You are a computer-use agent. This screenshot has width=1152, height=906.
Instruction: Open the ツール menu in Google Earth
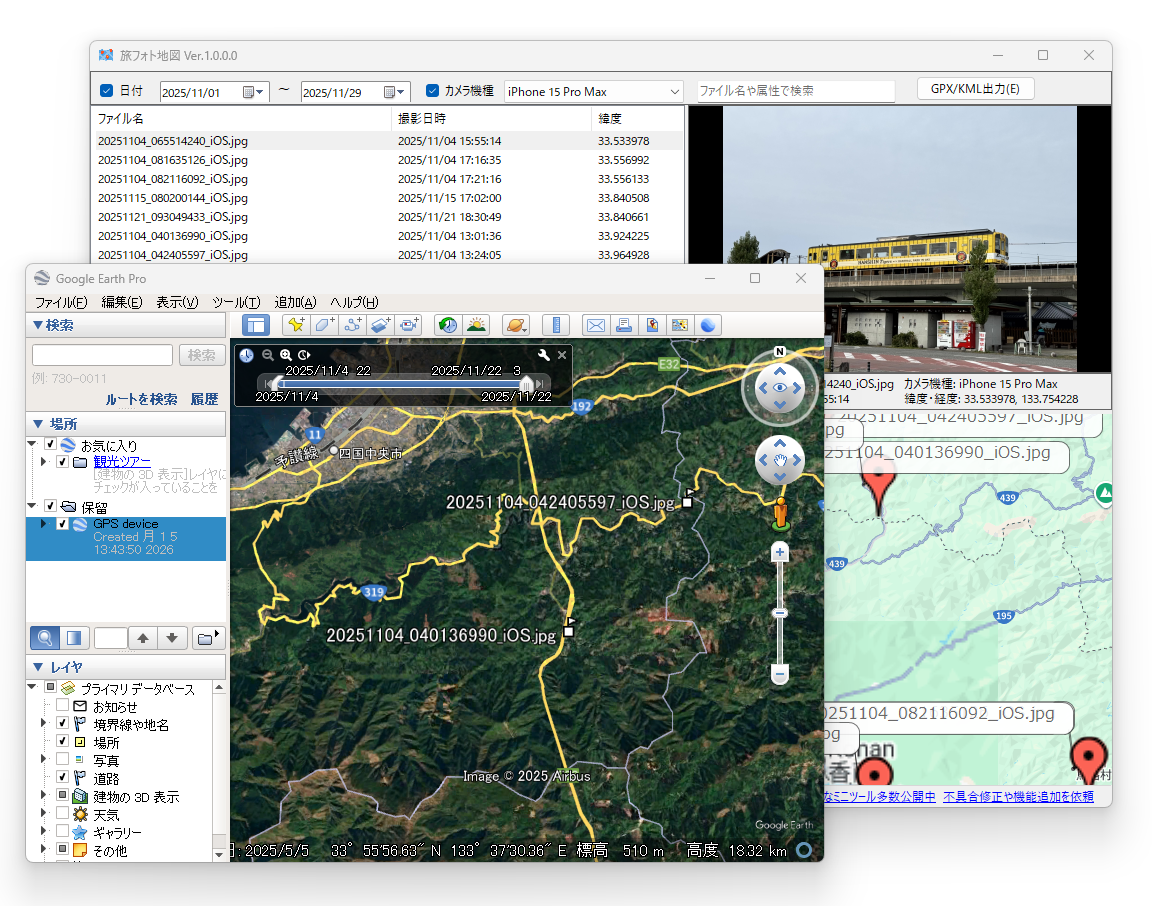coord(236,302)
